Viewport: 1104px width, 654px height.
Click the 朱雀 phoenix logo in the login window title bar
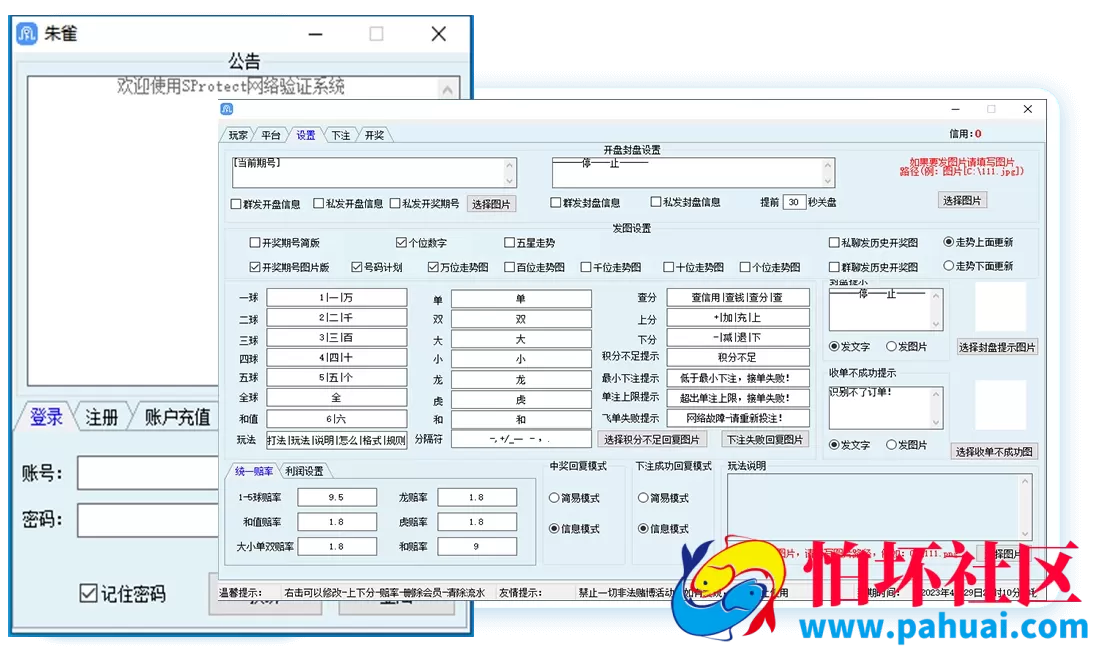(x=25, y=32)
